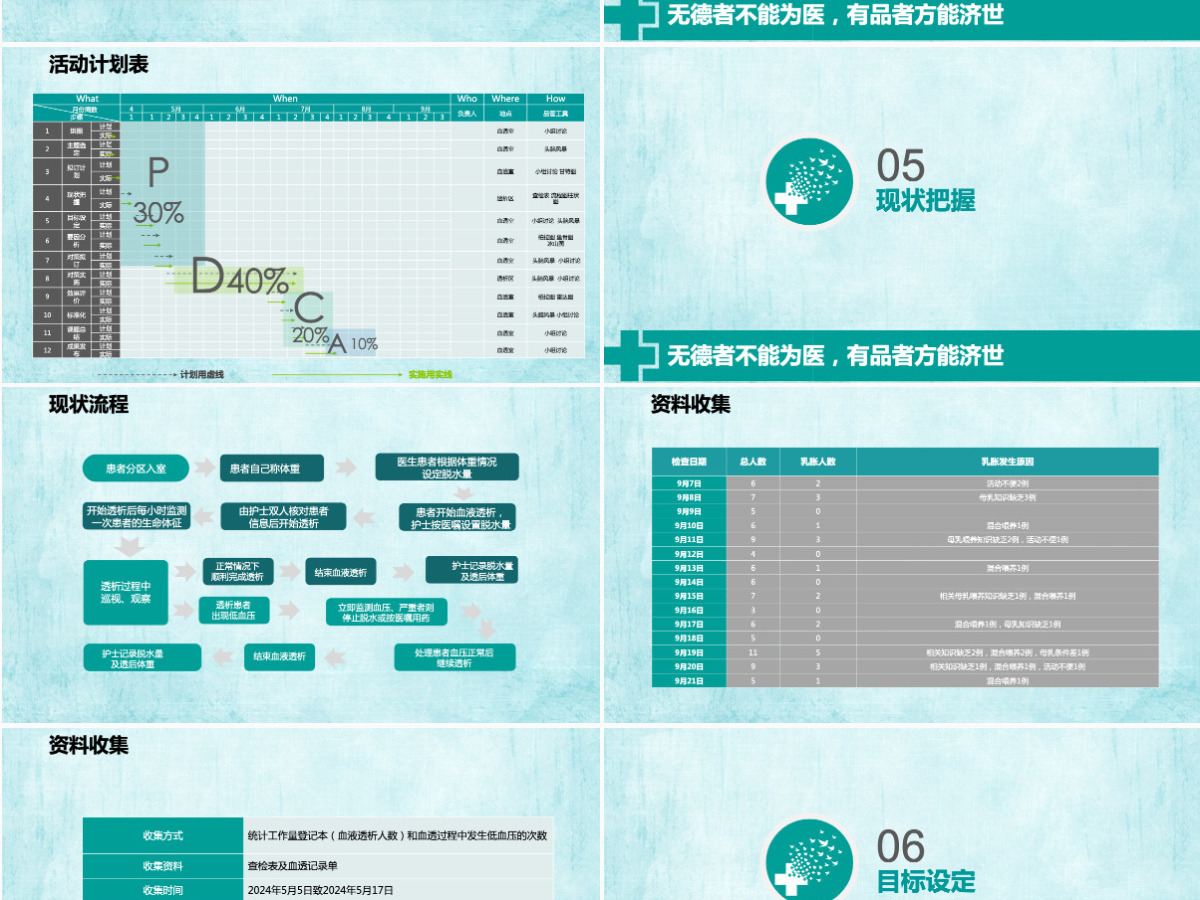Click the large number 05
Image resolution: width=1200 pixels, height=900 pixels.
click(x=901, y=165)
